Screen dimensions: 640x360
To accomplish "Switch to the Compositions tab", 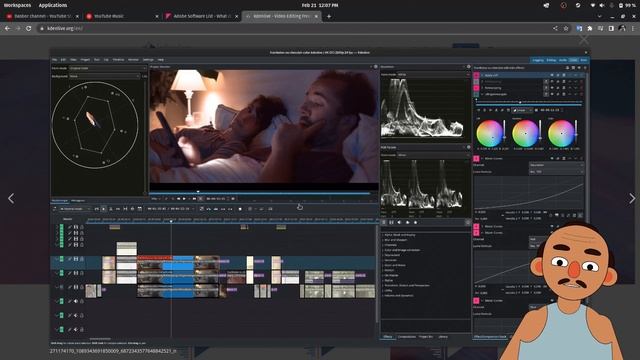I will click(407, 337).
